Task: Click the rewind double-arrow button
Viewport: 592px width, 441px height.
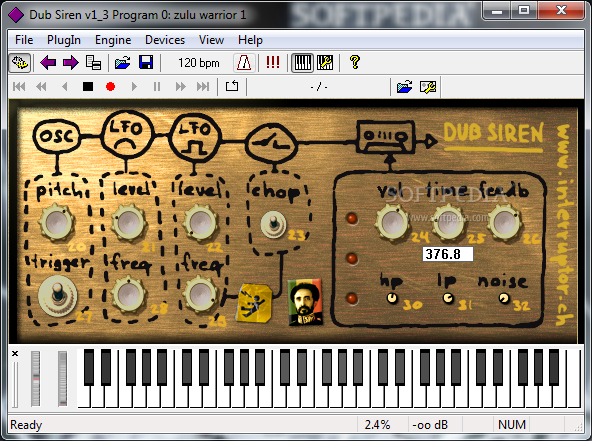Action: [x=41, y=86]
